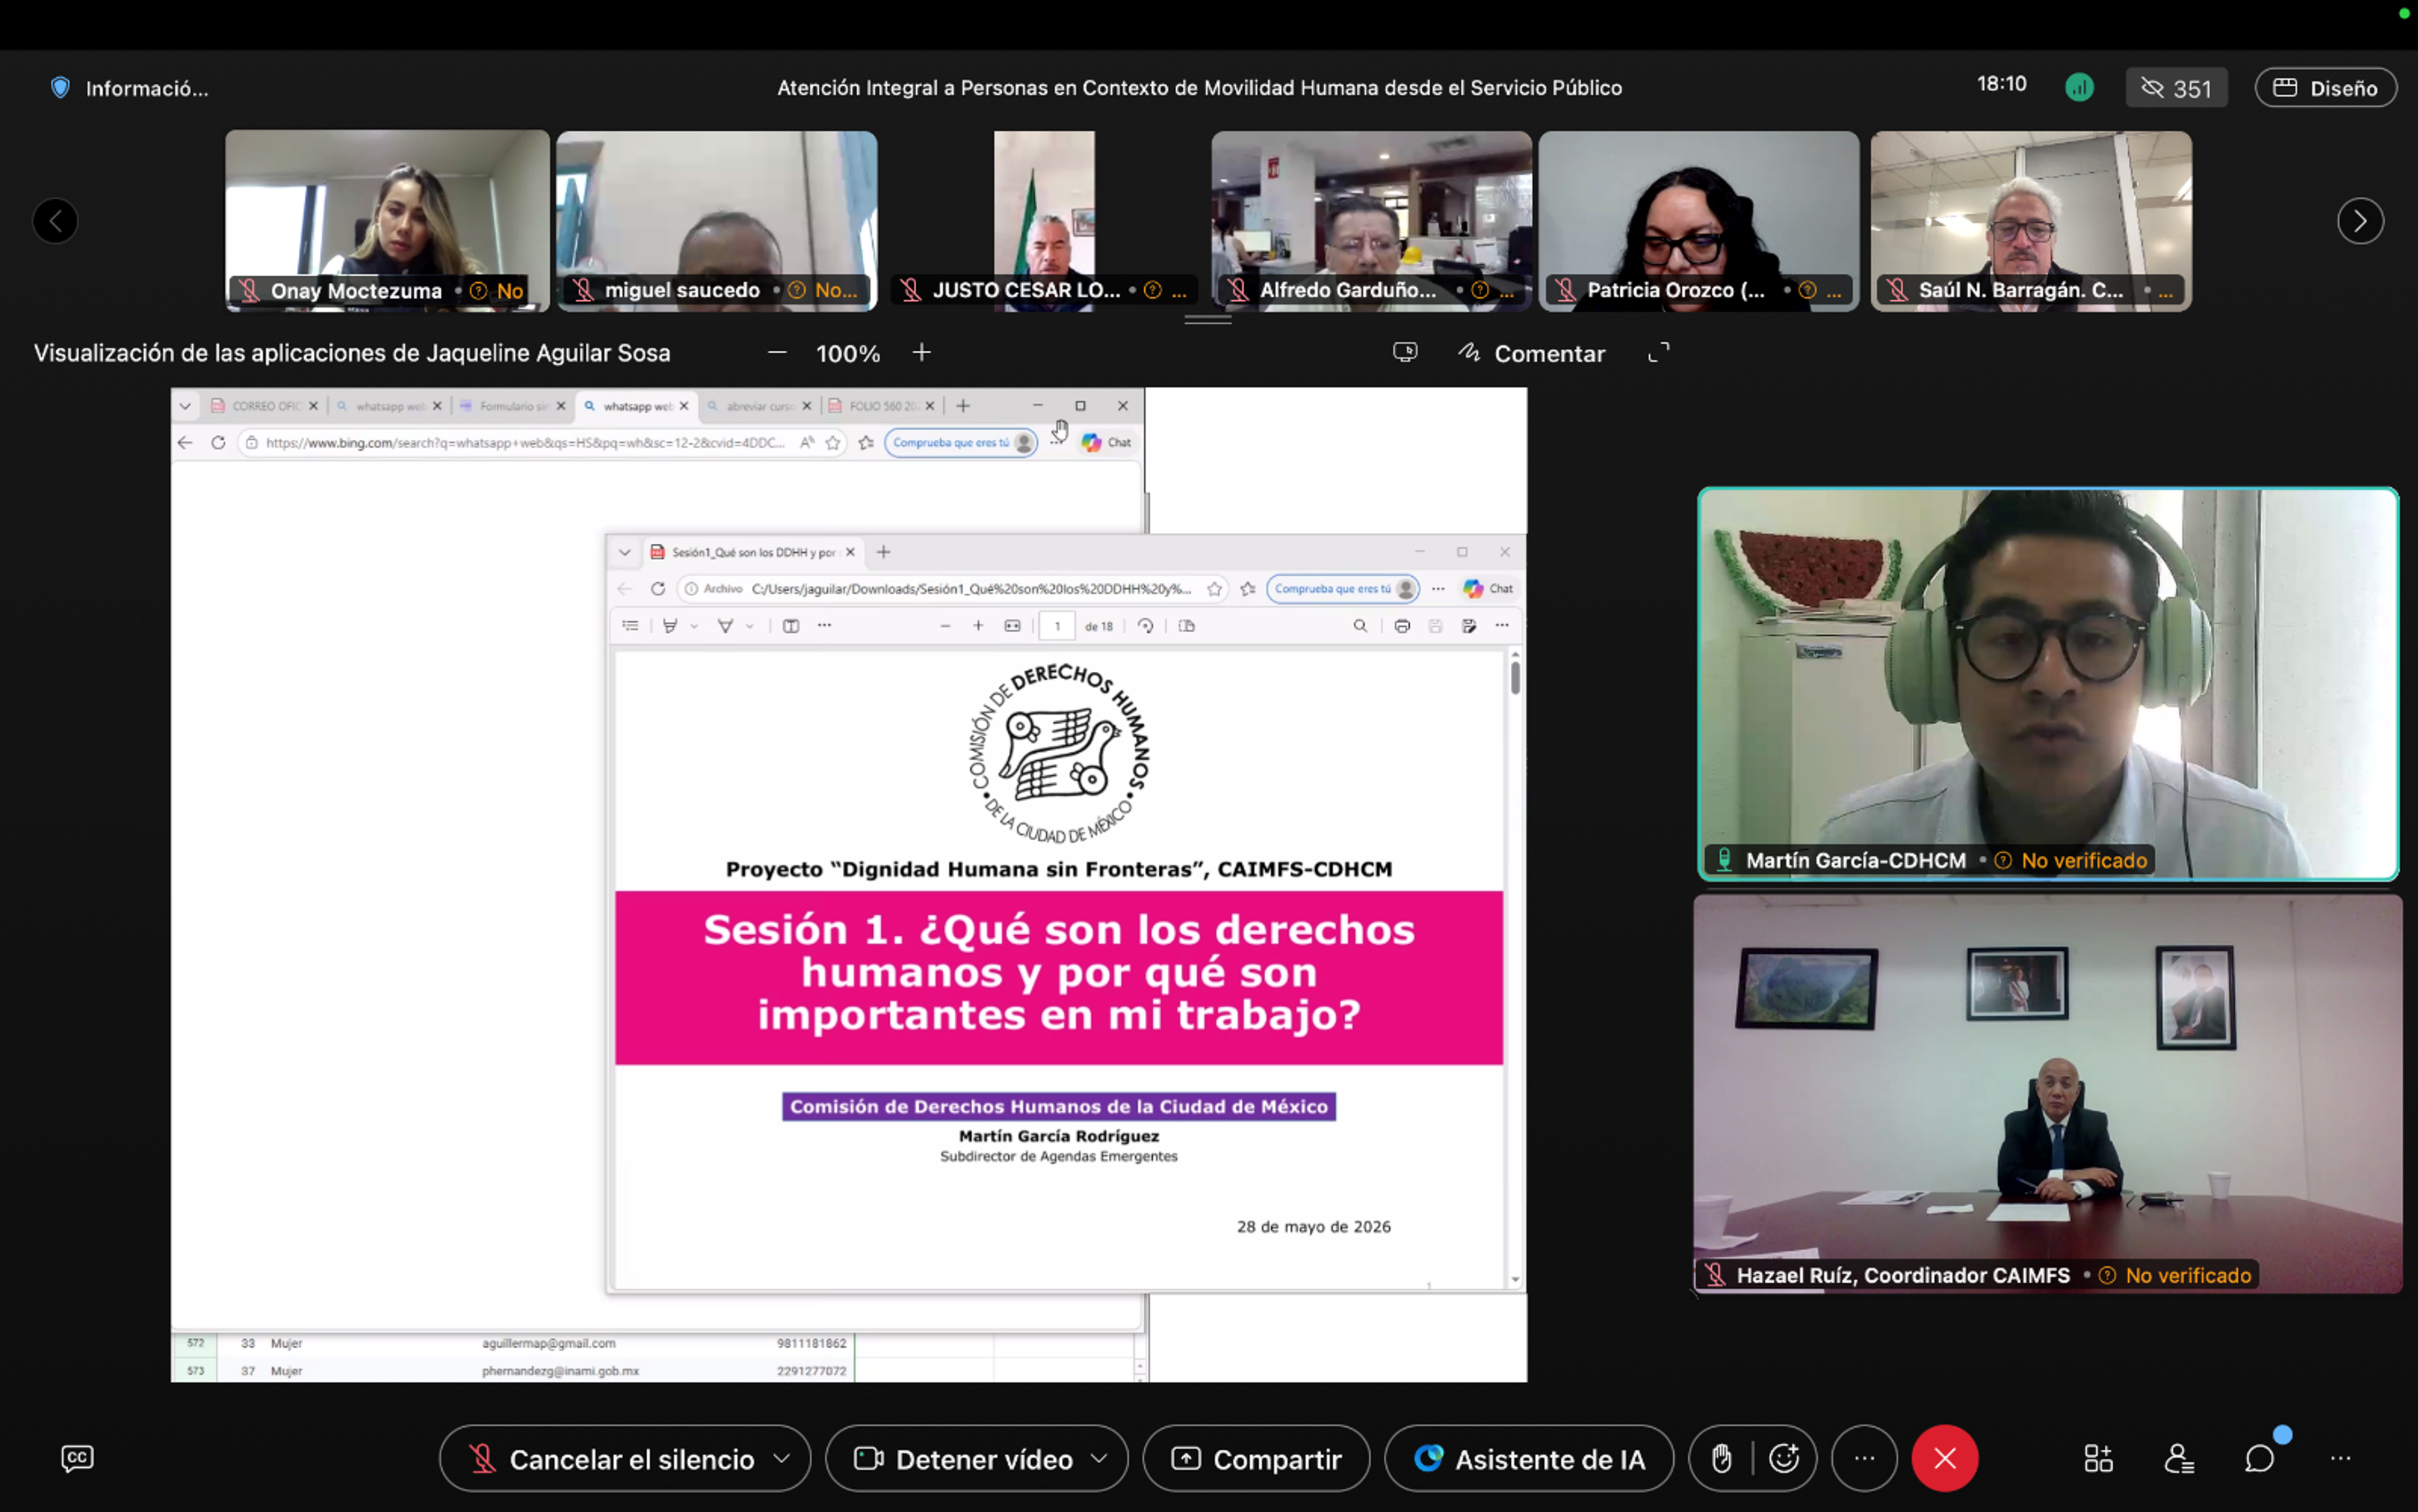
Task: Switch to Formulario browser tab
Action: 512,406
